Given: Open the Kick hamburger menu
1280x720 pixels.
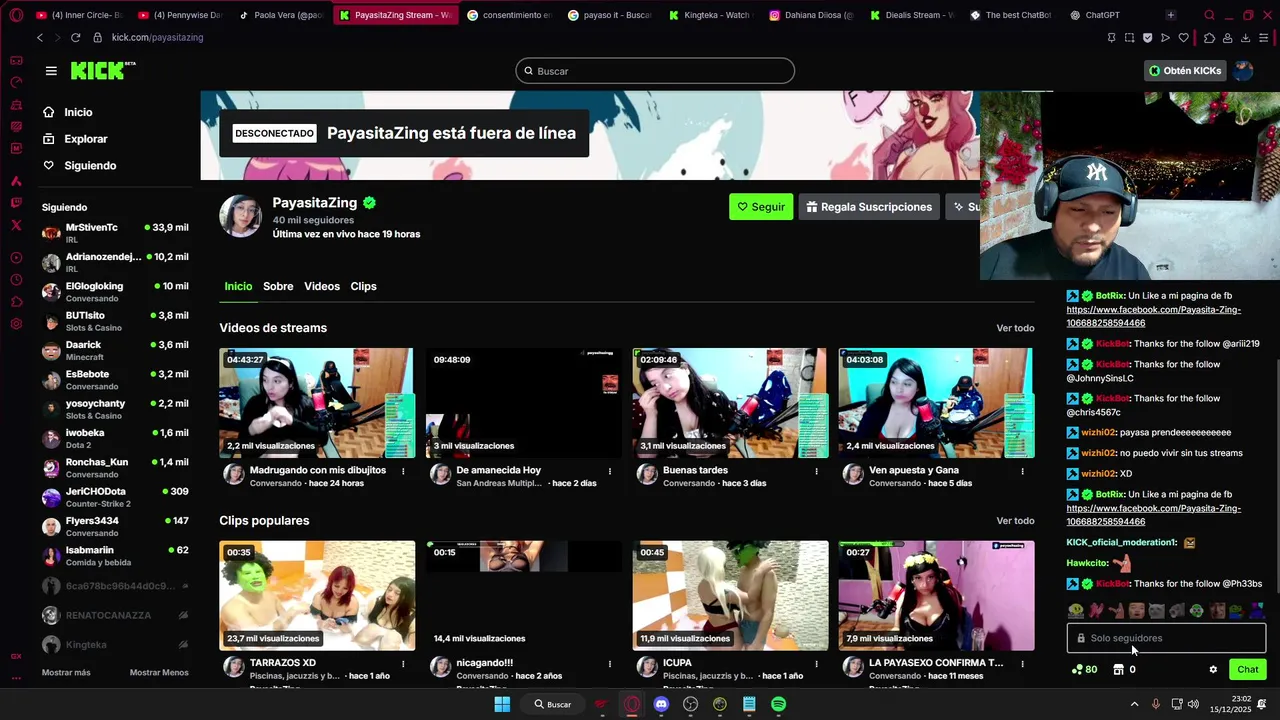Looking at the screenshot, I should [51, 71].
